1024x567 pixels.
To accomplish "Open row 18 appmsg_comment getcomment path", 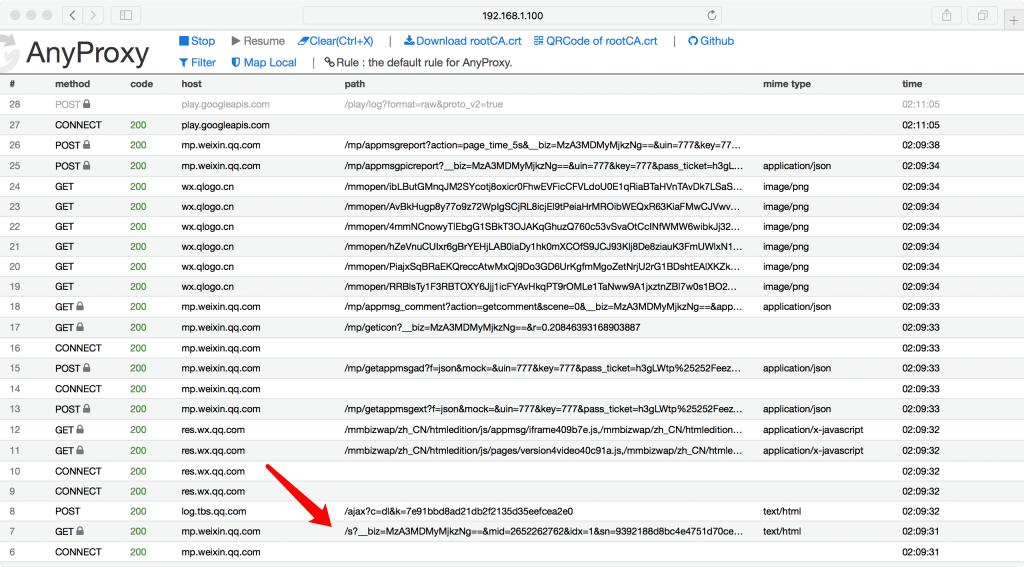I will point(543,306).
